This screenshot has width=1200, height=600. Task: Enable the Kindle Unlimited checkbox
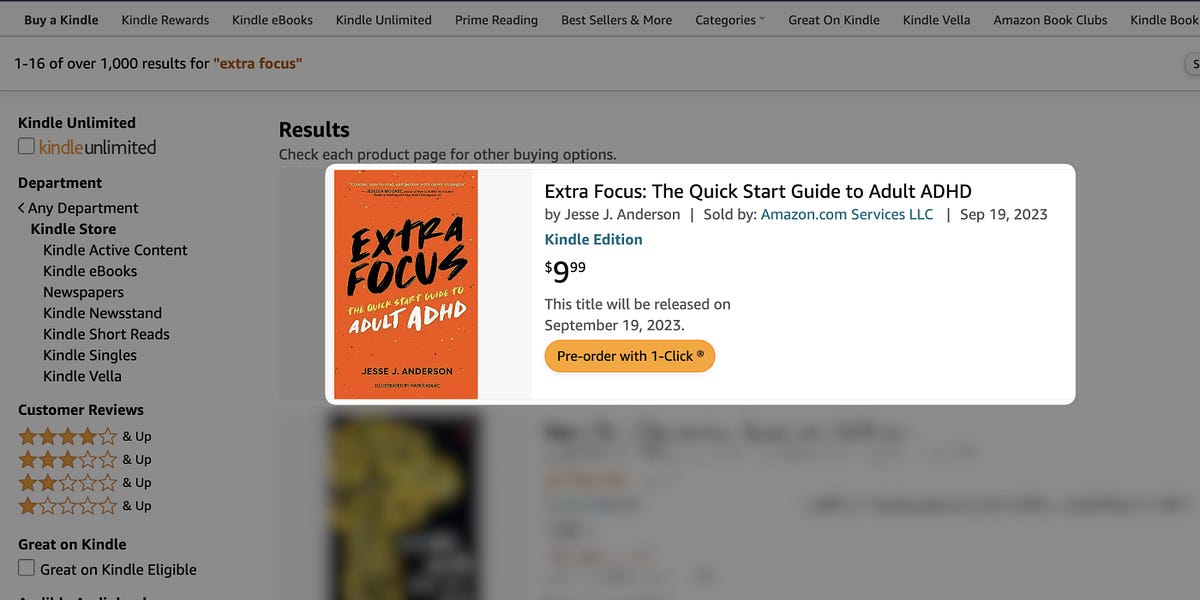[25, 145]
